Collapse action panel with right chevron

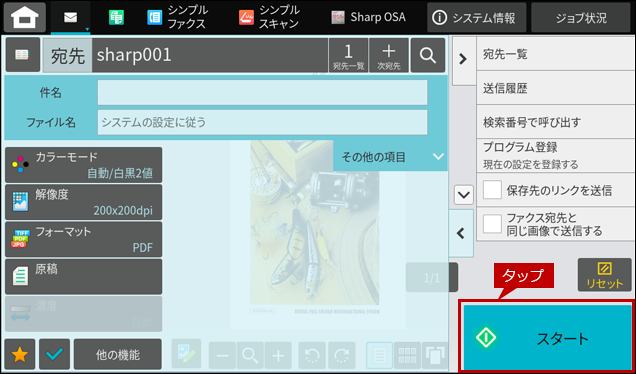pyautogui.click(x=463, y=60)
